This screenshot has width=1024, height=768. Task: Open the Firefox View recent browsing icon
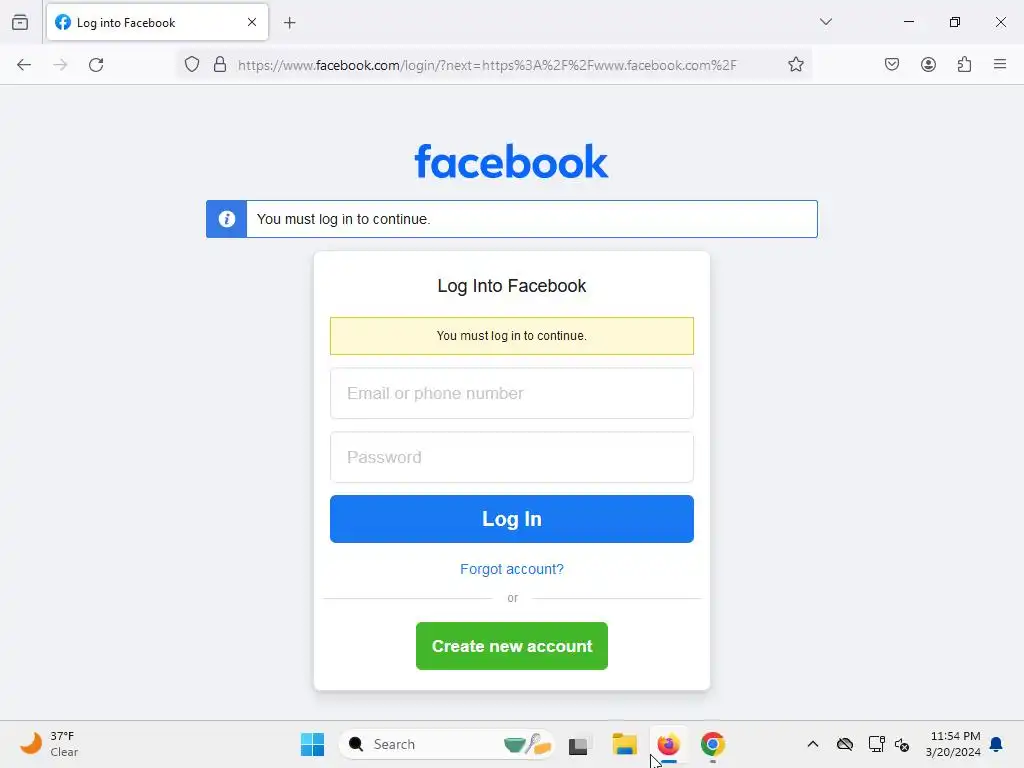(x=20, y=22)
